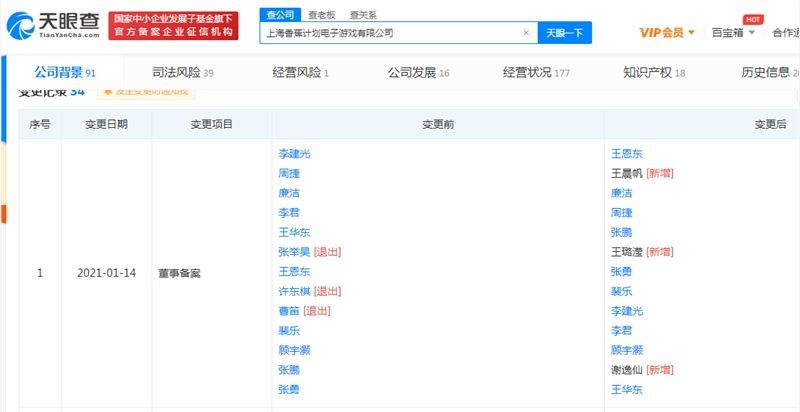Click 王华东 in the 变更前 column
This screenshot has height=412, width=800.
coord(294,233)
